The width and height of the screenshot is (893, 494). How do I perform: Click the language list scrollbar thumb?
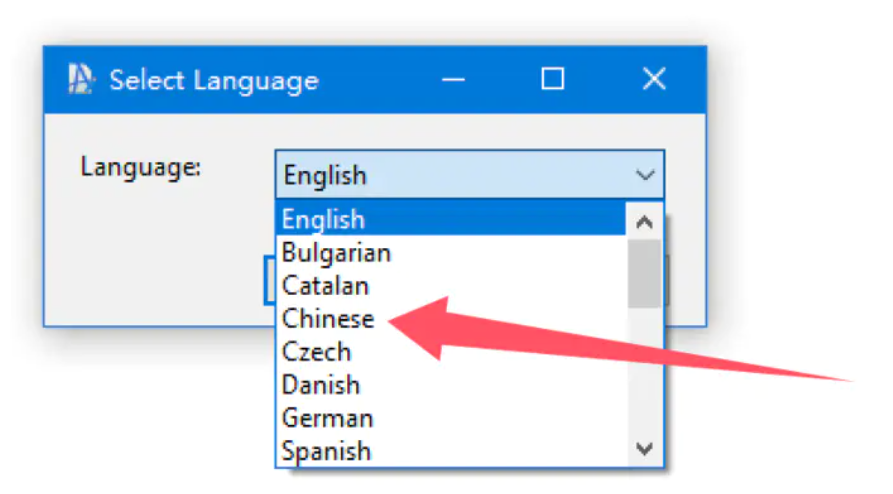(645, 273)
